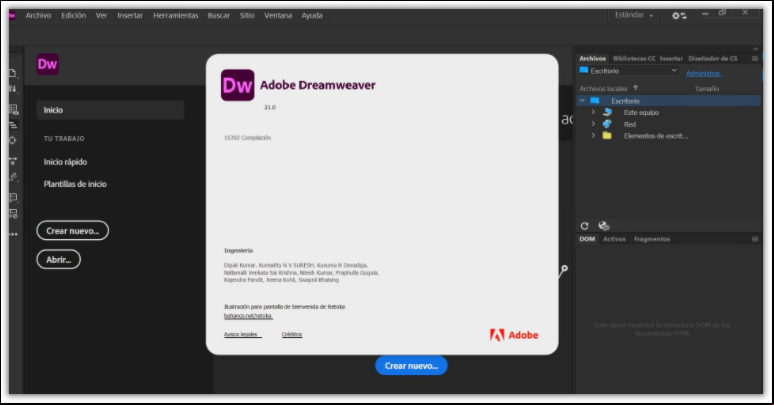Open the Ayuda menu
Viewport: 774px width, 405px height.
[x=312, y=15]
